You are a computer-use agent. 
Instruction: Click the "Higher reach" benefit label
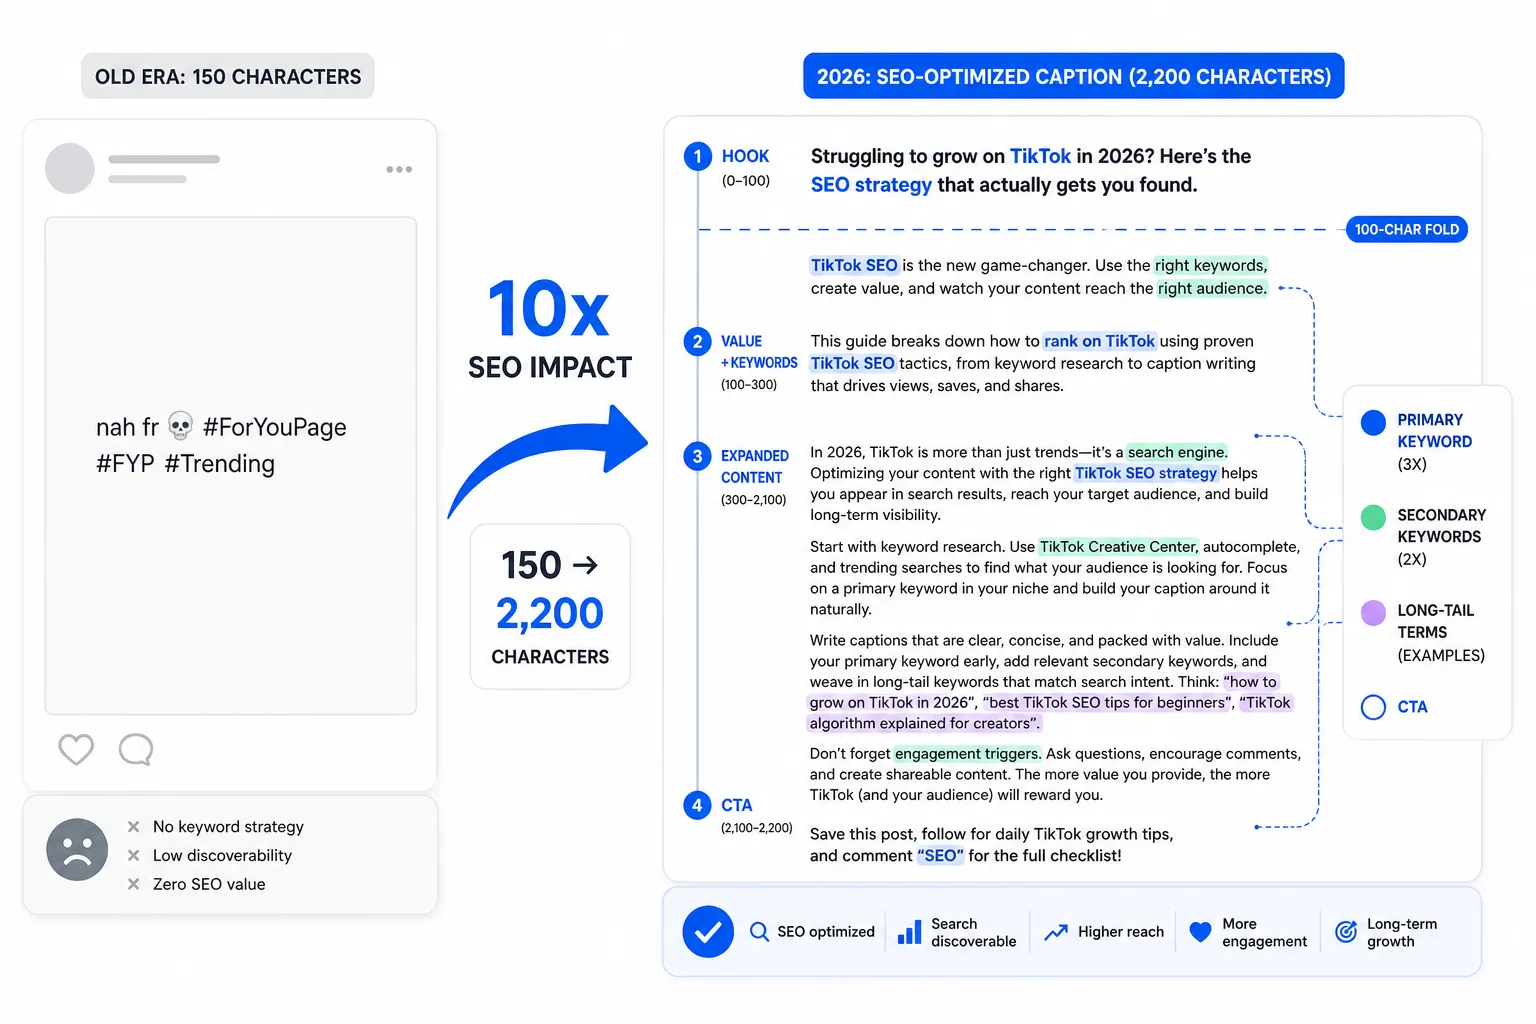pos(1121,932)
